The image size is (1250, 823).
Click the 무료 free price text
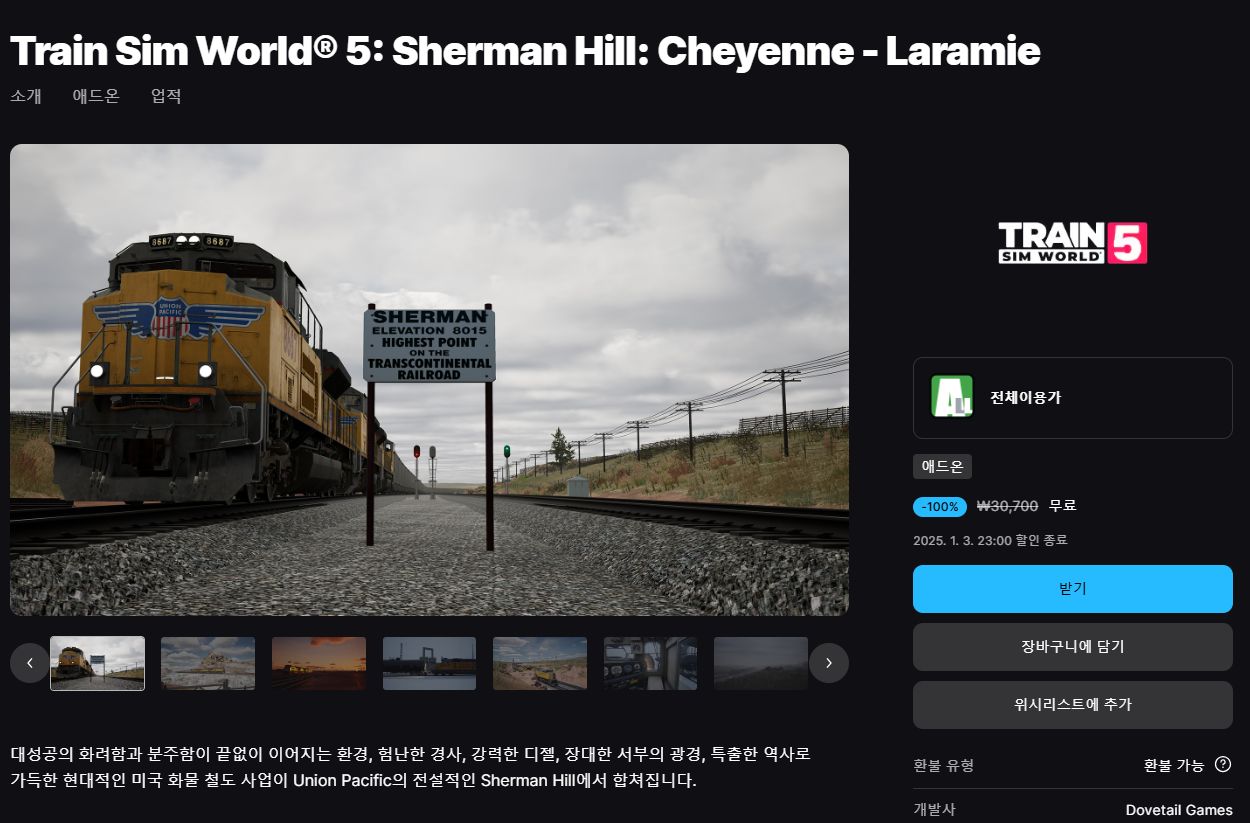pos(1062,507)
